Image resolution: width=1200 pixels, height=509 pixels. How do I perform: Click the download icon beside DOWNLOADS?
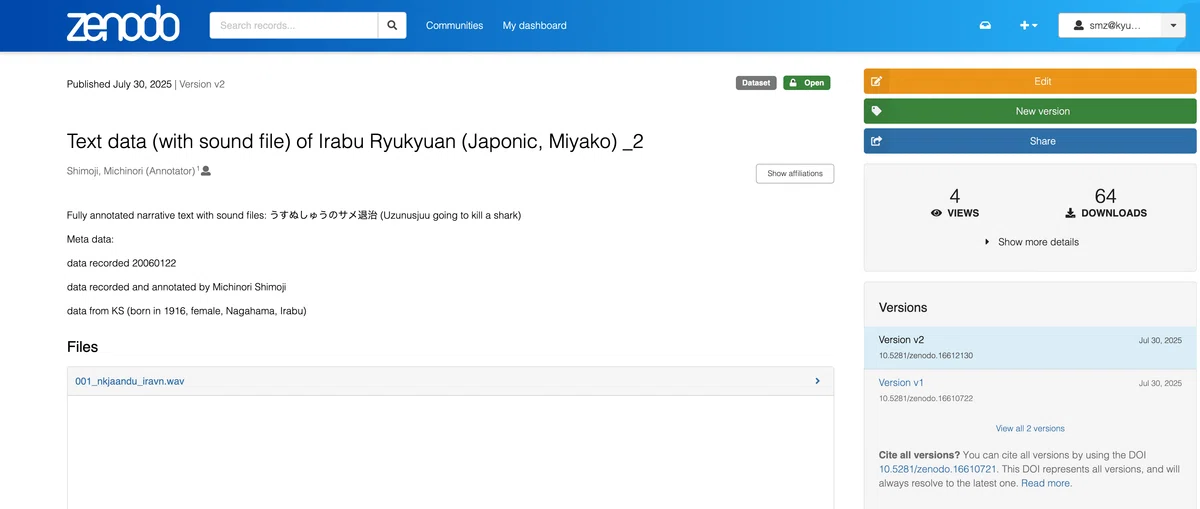[1070, 213]
